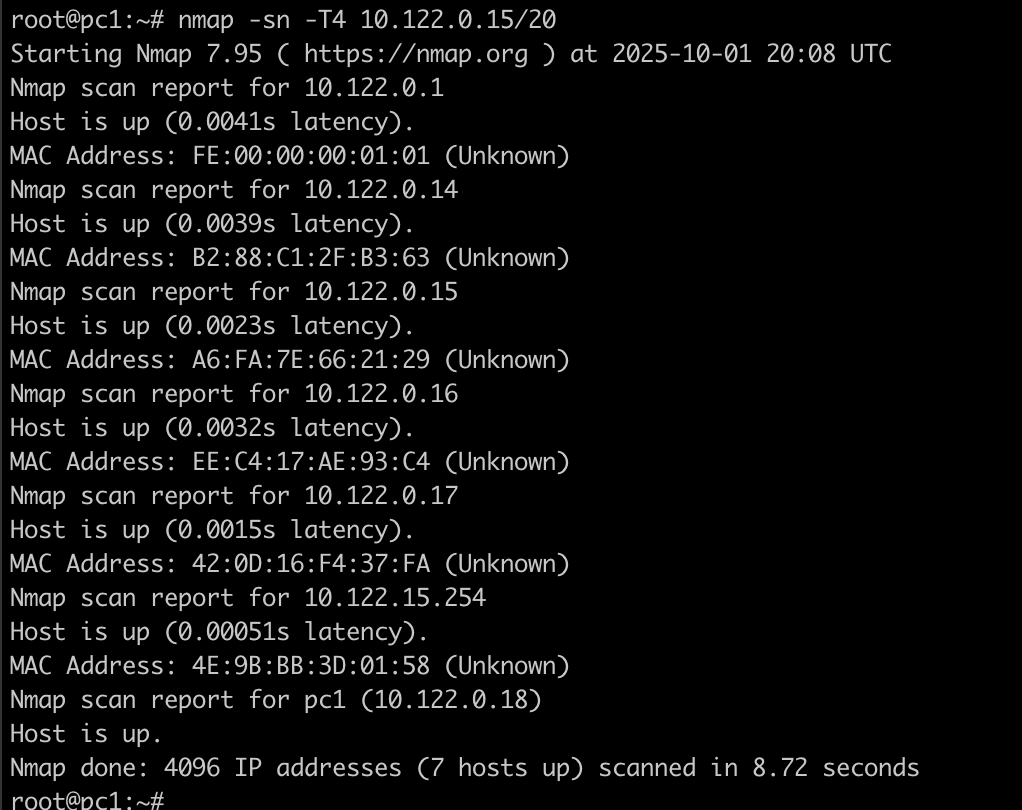
Task: Click MAC address 42:0D:16:F4:37:FA
Action: (x=310, y=564)
